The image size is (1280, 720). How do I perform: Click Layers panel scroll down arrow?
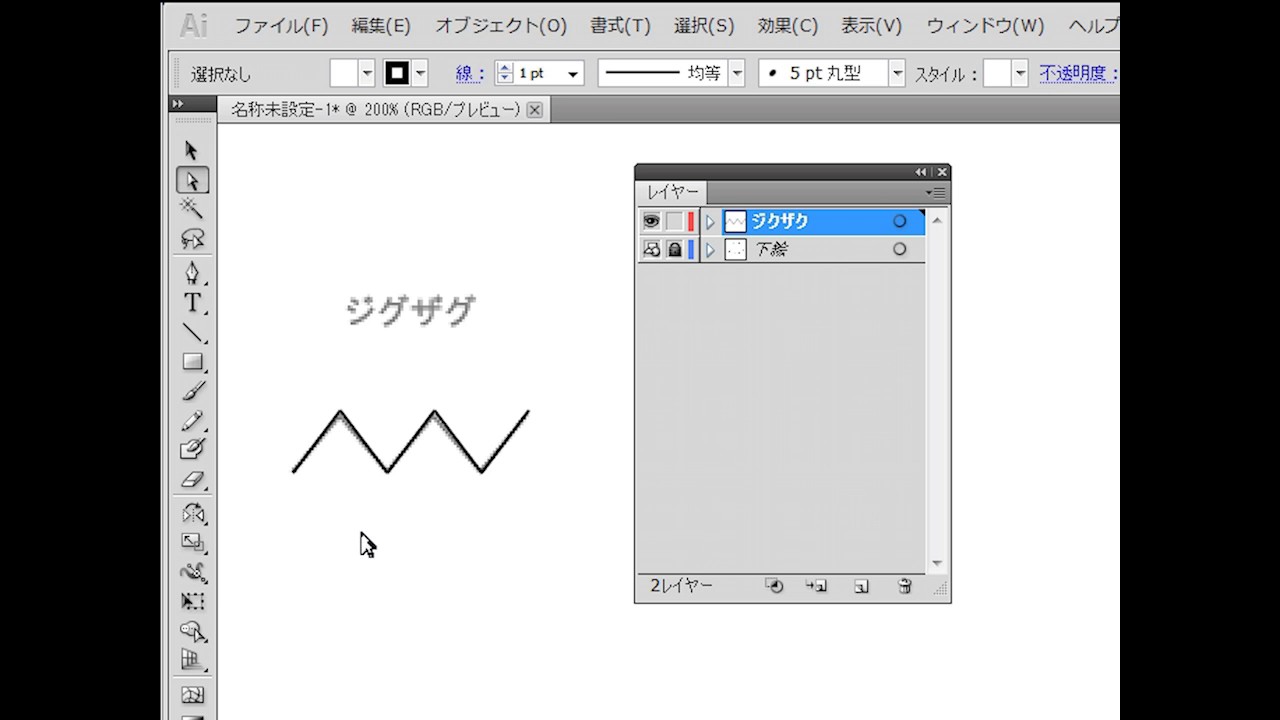point(937,564)
